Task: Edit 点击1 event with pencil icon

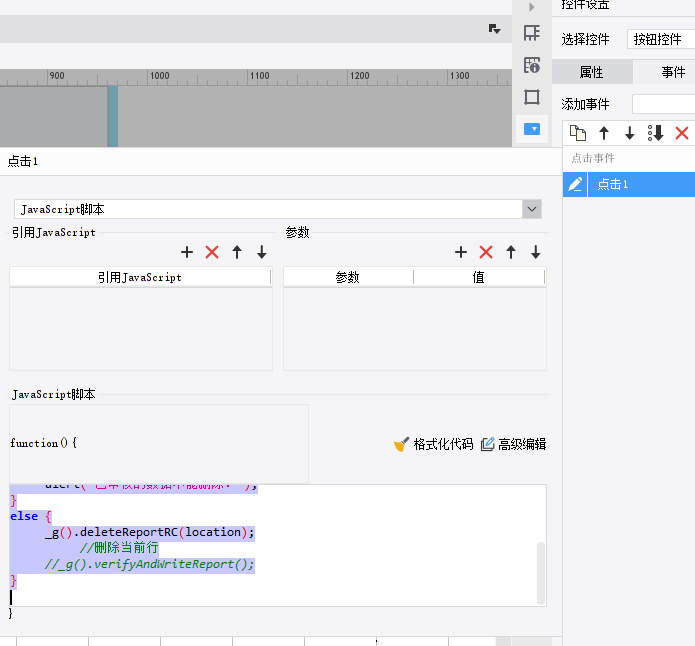Action: pyautogui.click(x=575, y=184)
